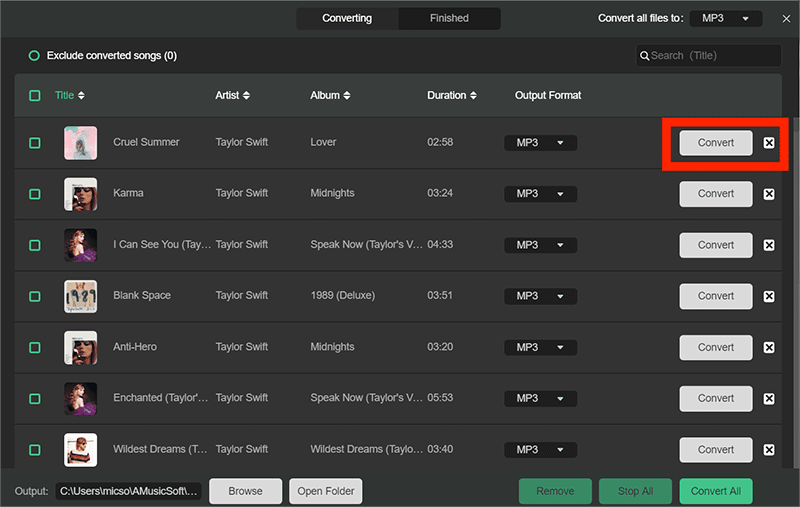The image size is (800, 507).
Task: Convert the Karma track
Action: pos(715,194)
